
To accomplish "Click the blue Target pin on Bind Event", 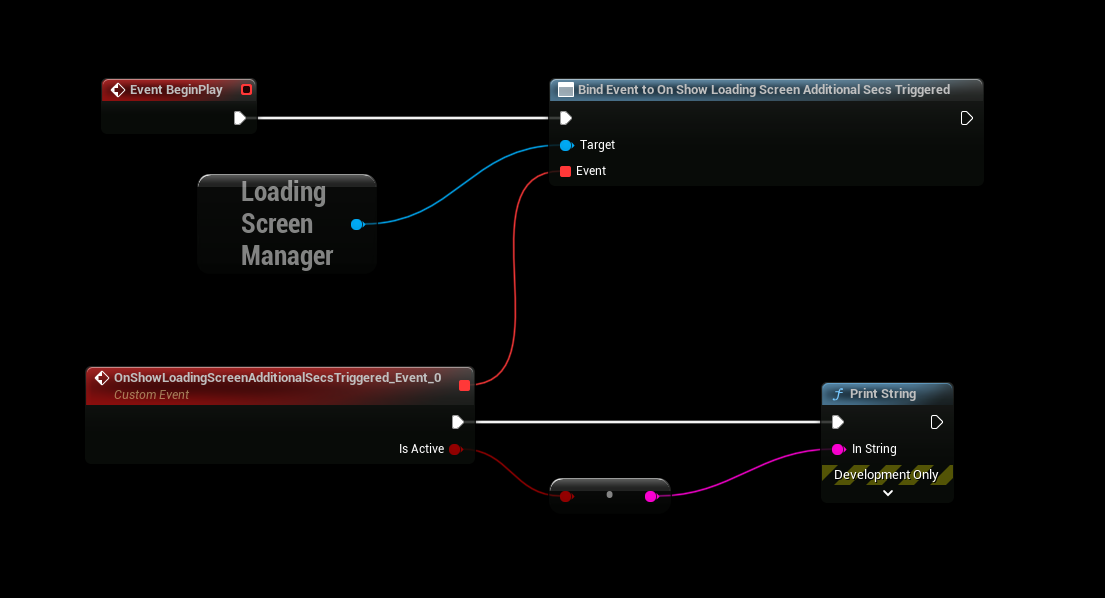I will 566,145.
